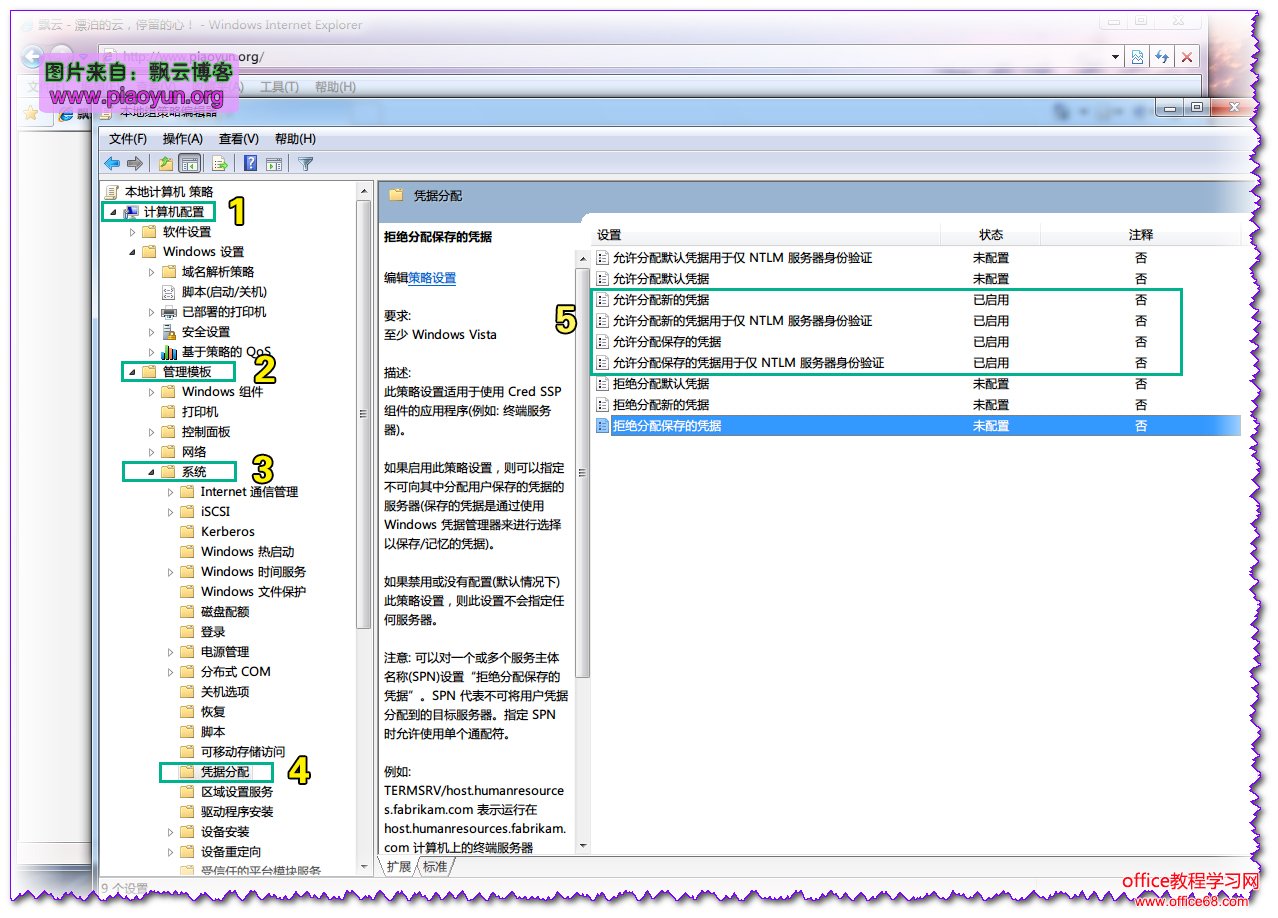Go up one level with folder icon
Viewport: 1278px width, 918px height.
click(x=166, y=164)
